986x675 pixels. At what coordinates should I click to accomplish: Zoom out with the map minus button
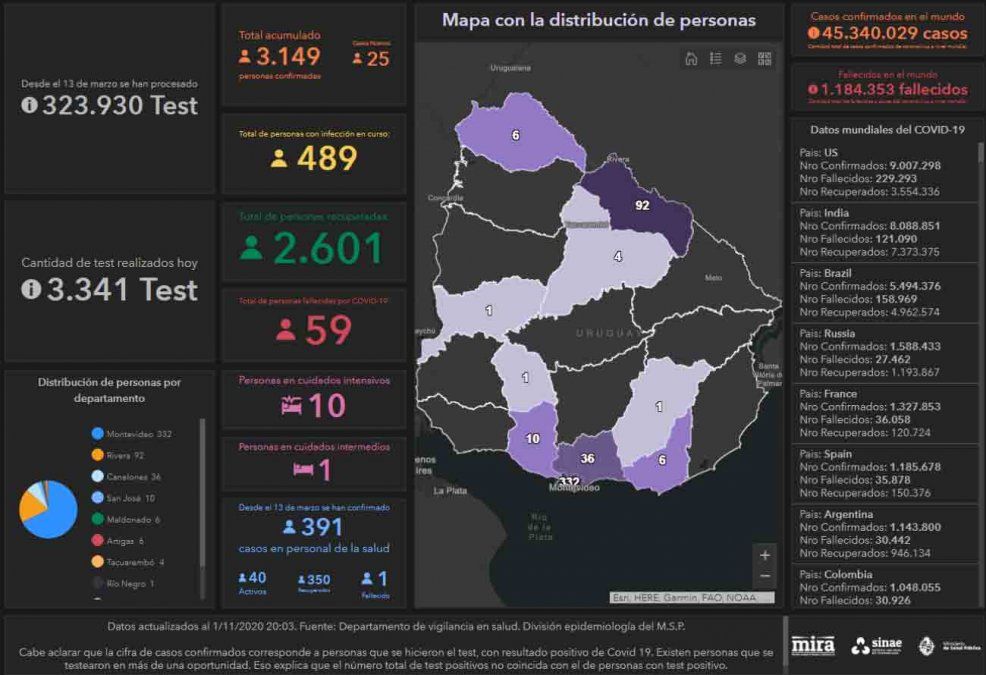click(x=765, y=577)
